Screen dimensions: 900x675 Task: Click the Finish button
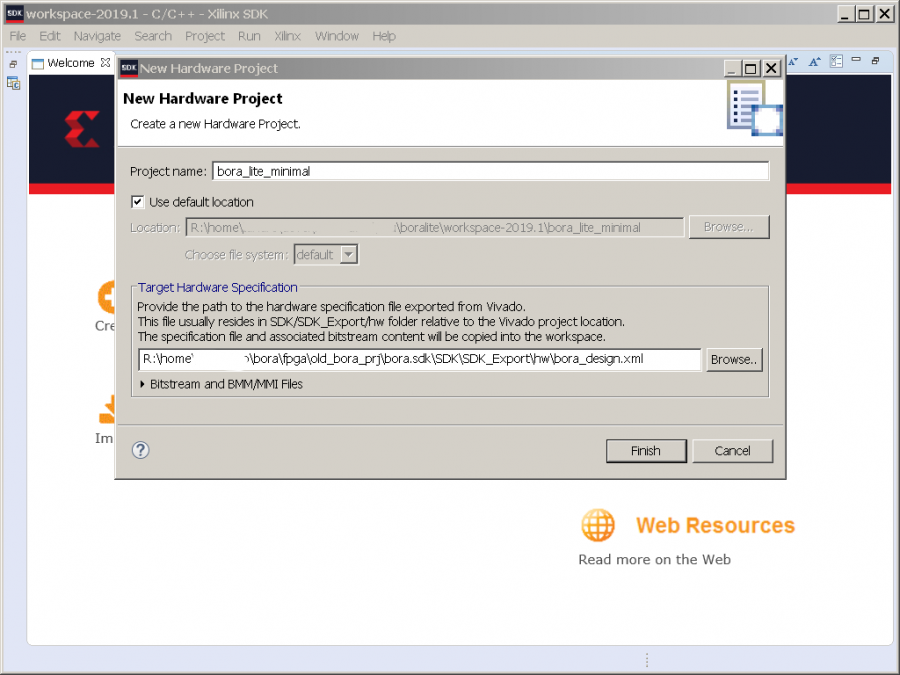coord(645,451)
